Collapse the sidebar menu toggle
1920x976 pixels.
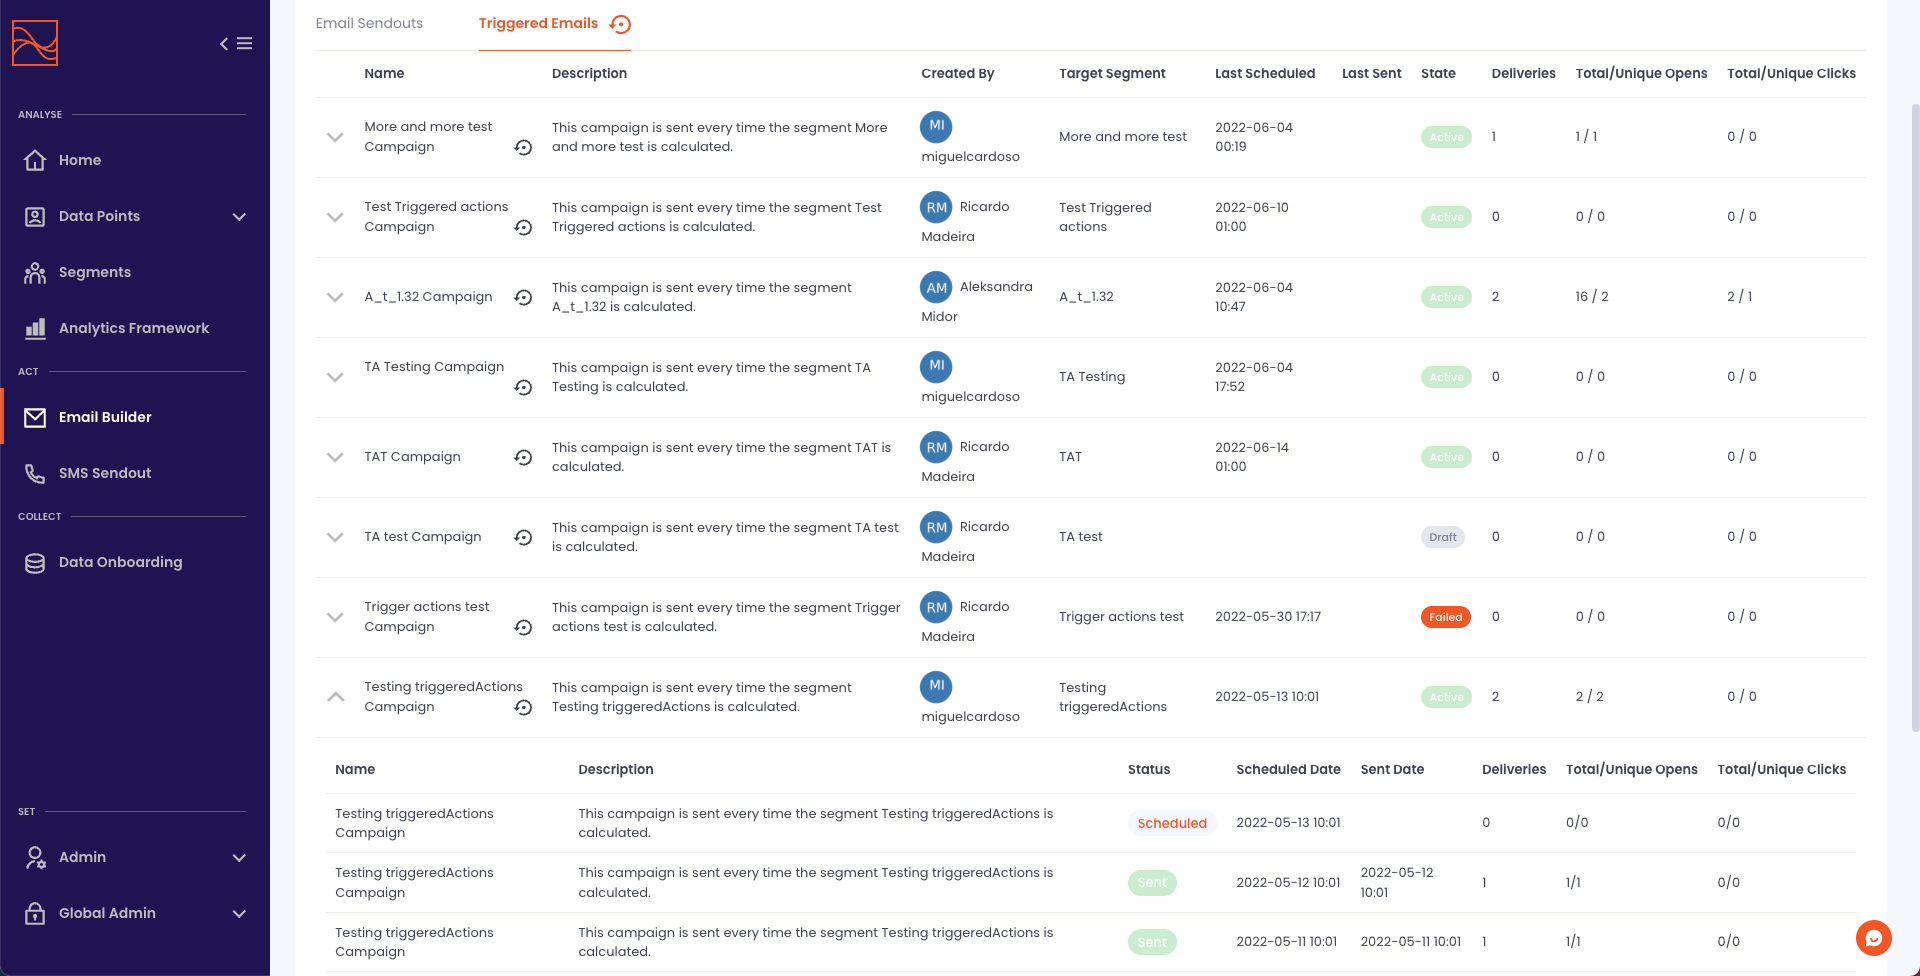[x=236, y=43]
